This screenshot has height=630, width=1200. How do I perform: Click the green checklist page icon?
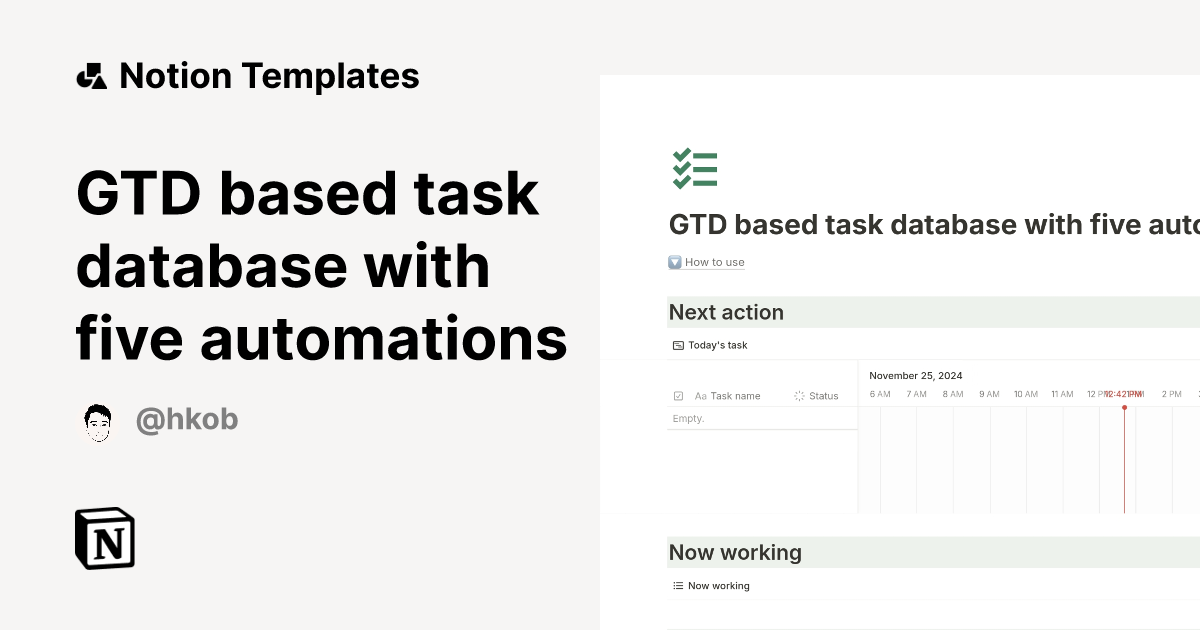point(695,168)
